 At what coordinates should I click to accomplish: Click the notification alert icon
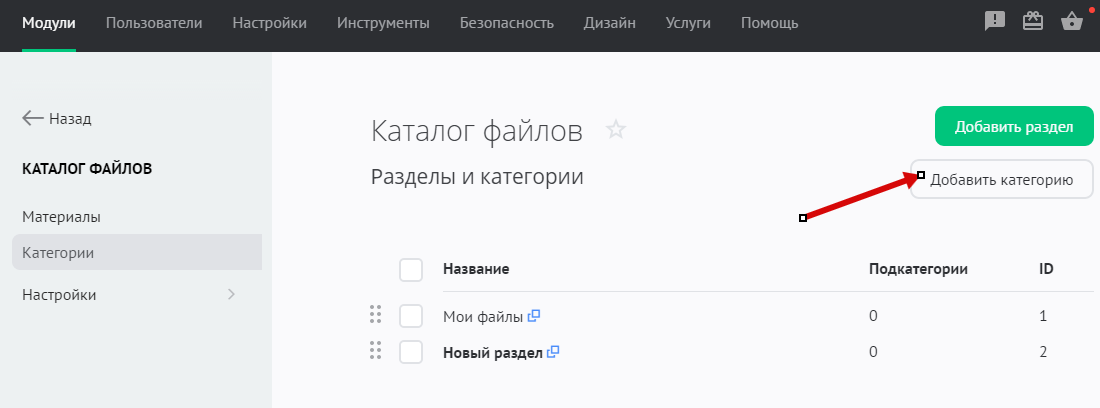click(x=995, y=22)
